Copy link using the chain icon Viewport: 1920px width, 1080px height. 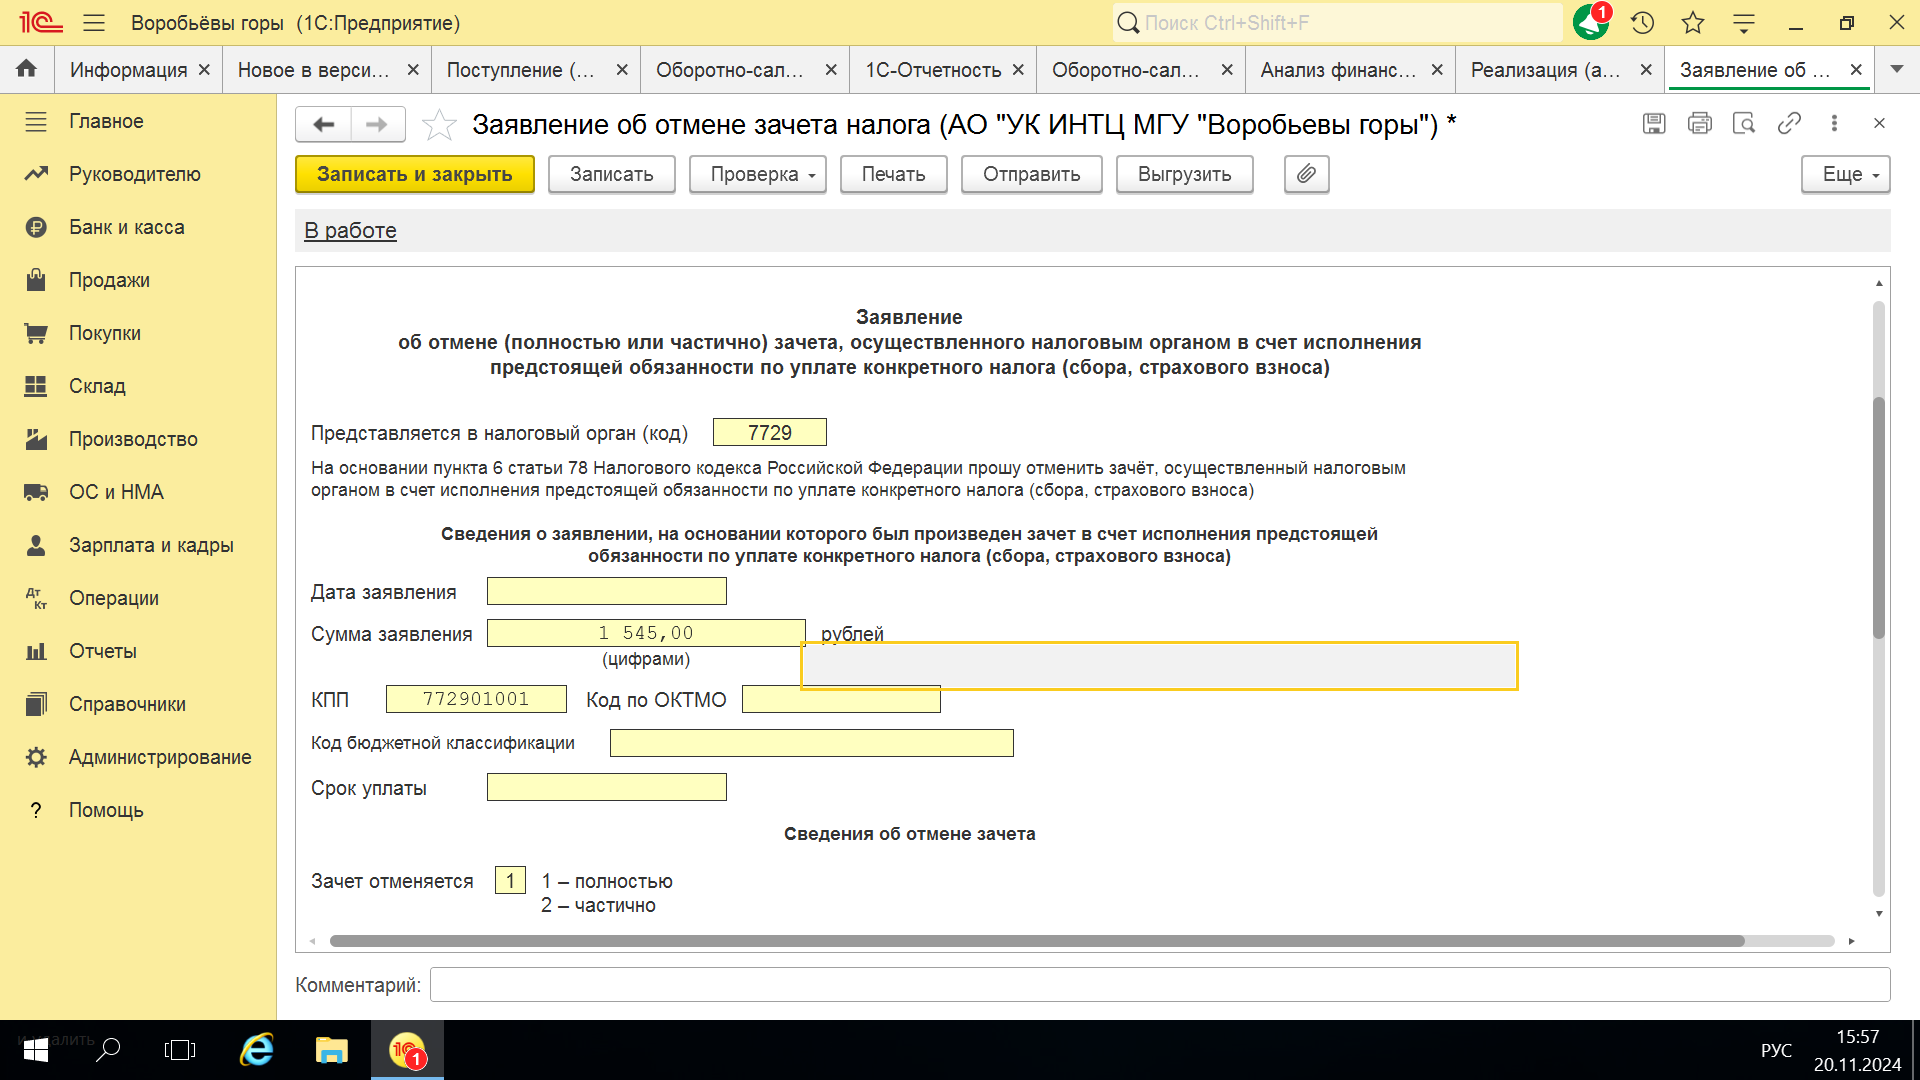click(1789, 123)
